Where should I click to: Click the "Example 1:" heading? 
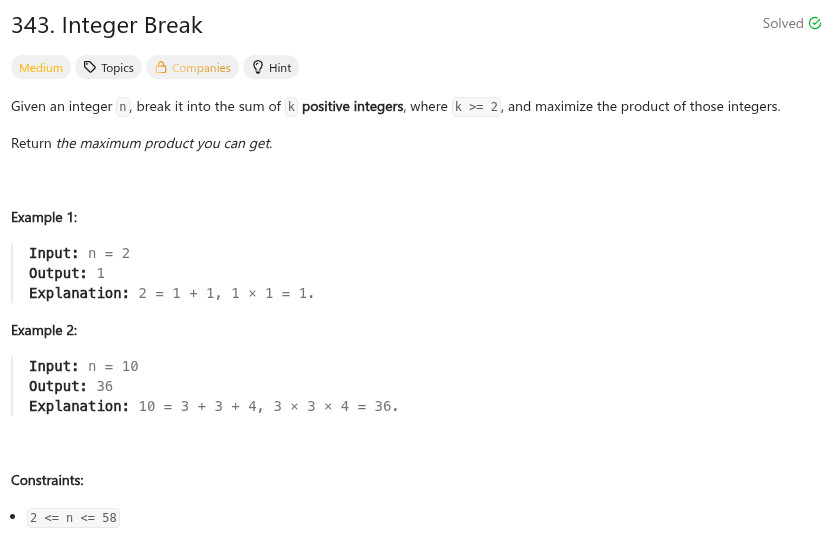point(44,218)
